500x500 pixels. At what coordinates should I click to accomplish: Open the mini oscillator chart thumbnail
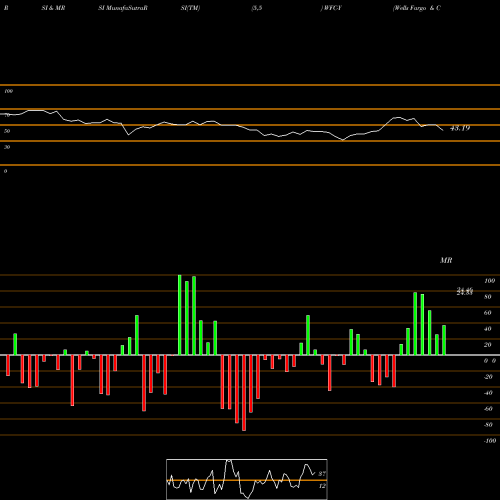pyautogui.click(x=247, y=479)
